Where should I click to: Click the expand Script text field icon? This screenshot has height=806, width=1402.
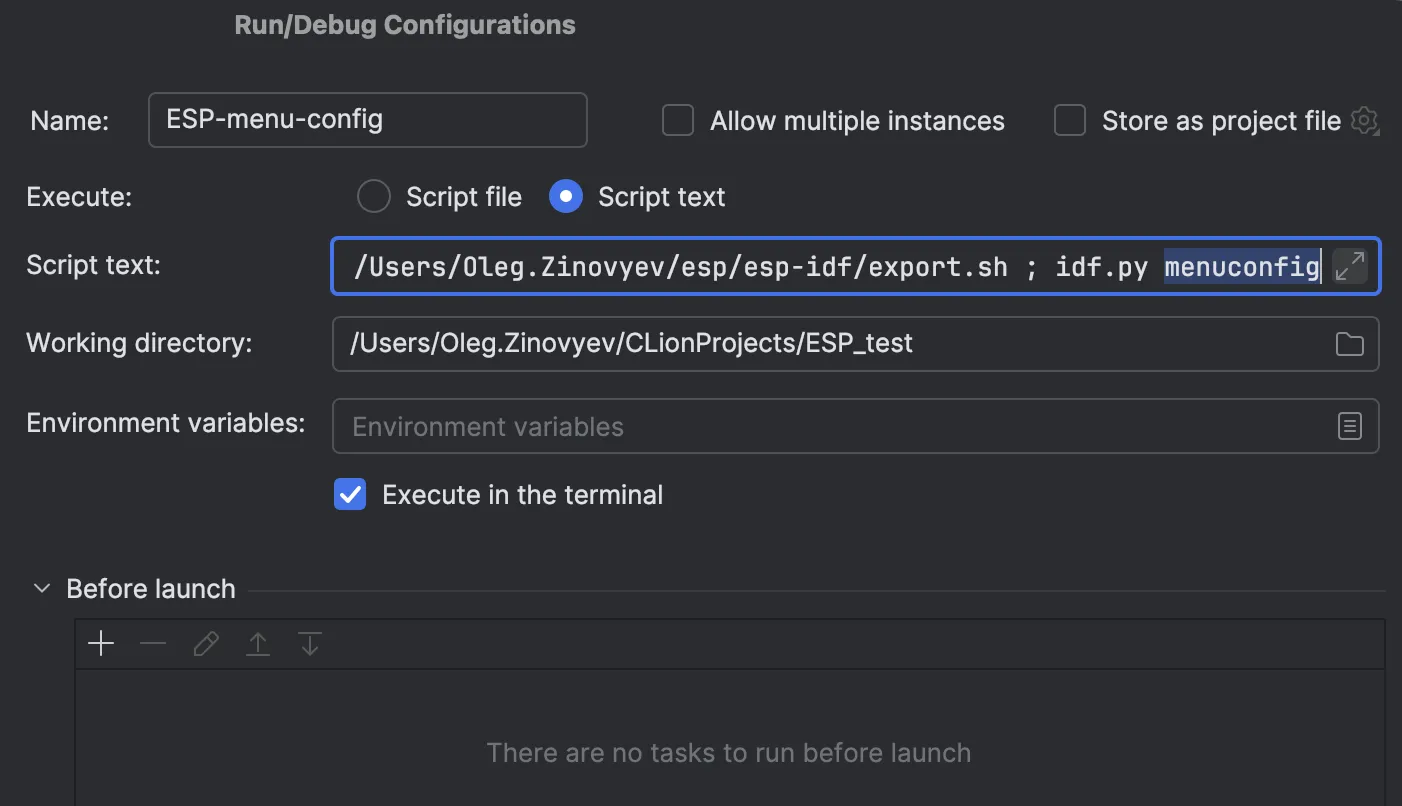click(x=1350, y=266)
